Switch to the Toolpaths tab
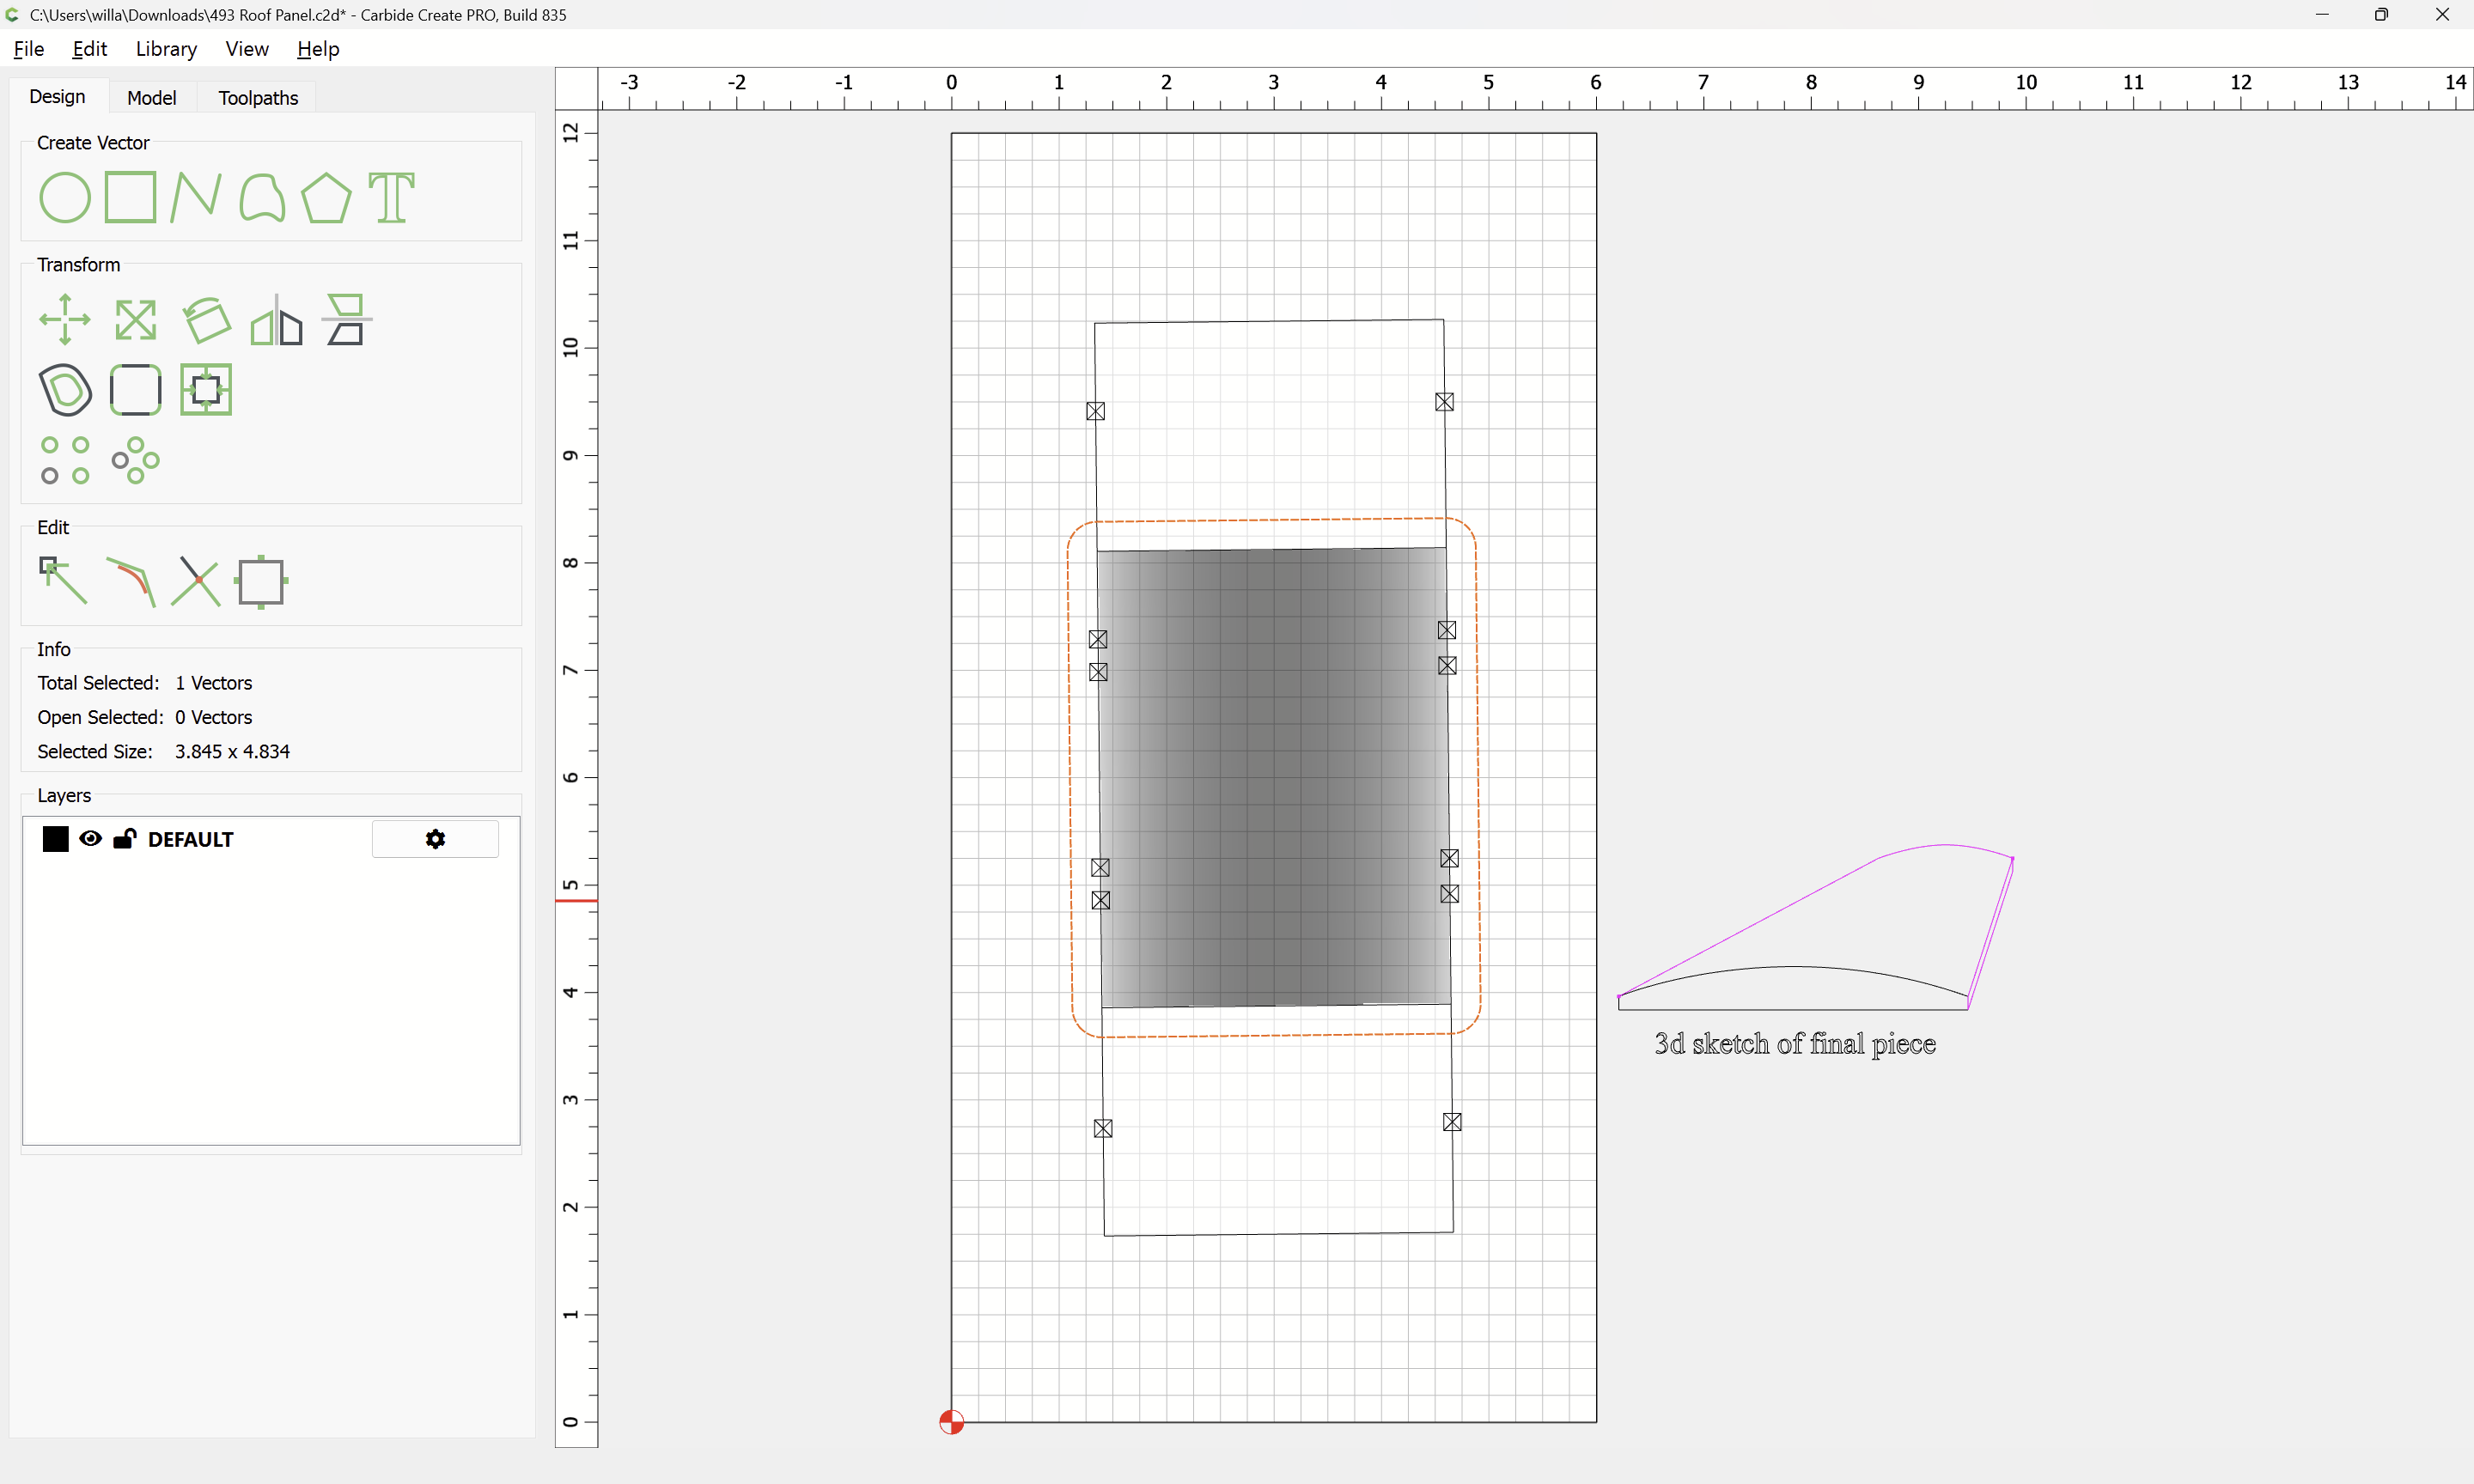This screenshot has width=2474, height=1484. point(258,97)
